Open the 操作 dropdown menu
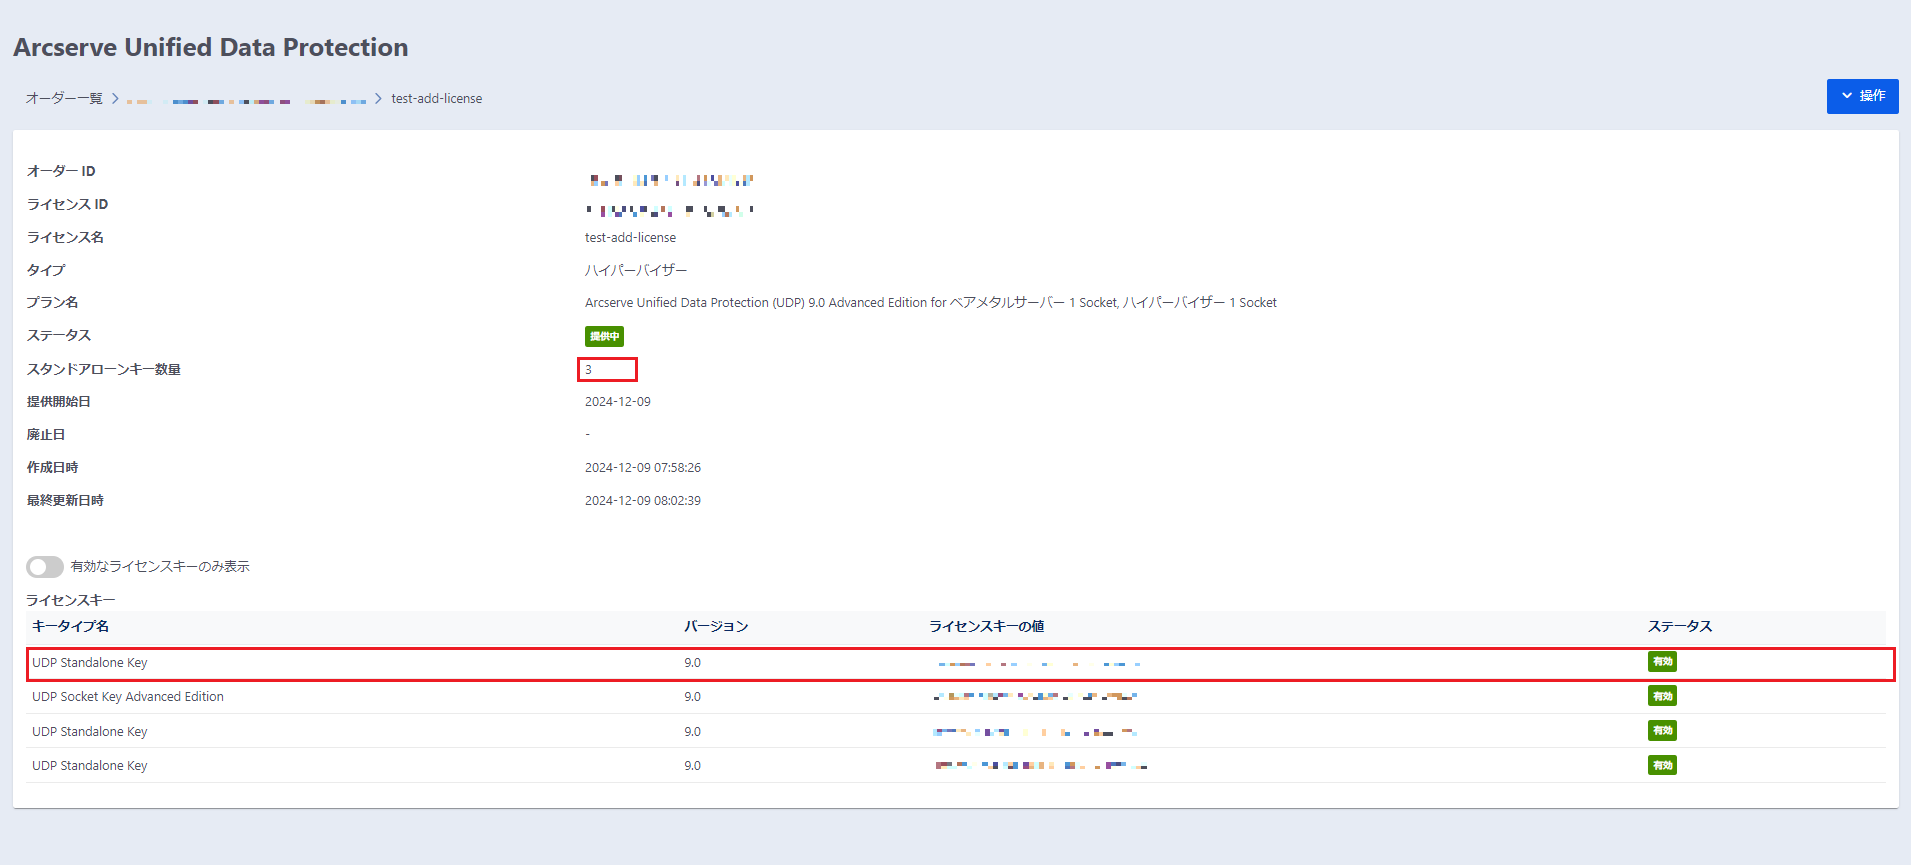The image size is (1911, 865). [1862, 96]
